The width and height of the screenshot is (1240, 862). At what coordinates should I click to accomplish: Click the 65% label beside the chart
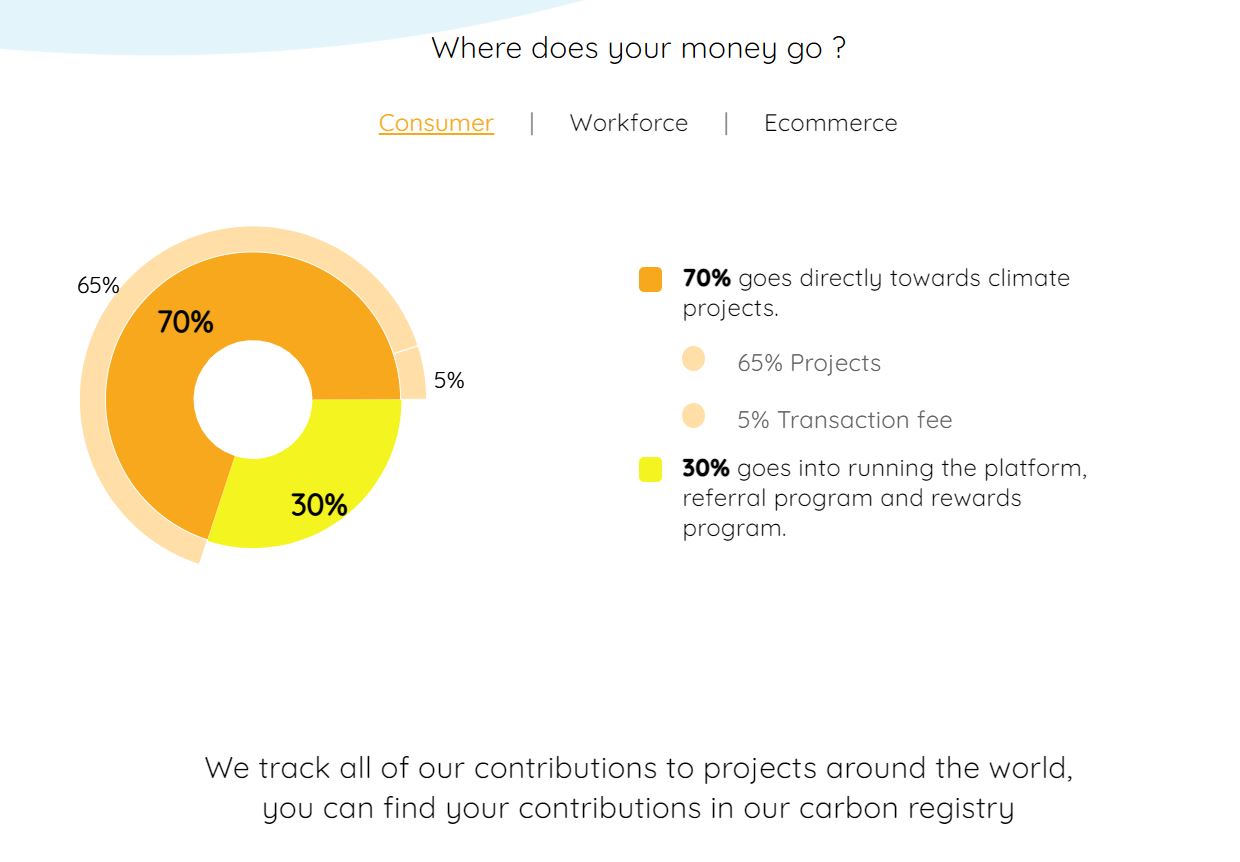[x=98, y=285]
